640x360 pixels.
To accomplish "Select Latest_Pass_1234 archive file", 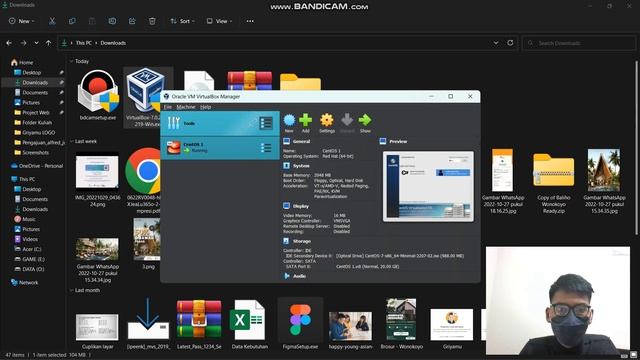I will click(x=199, y=324).
